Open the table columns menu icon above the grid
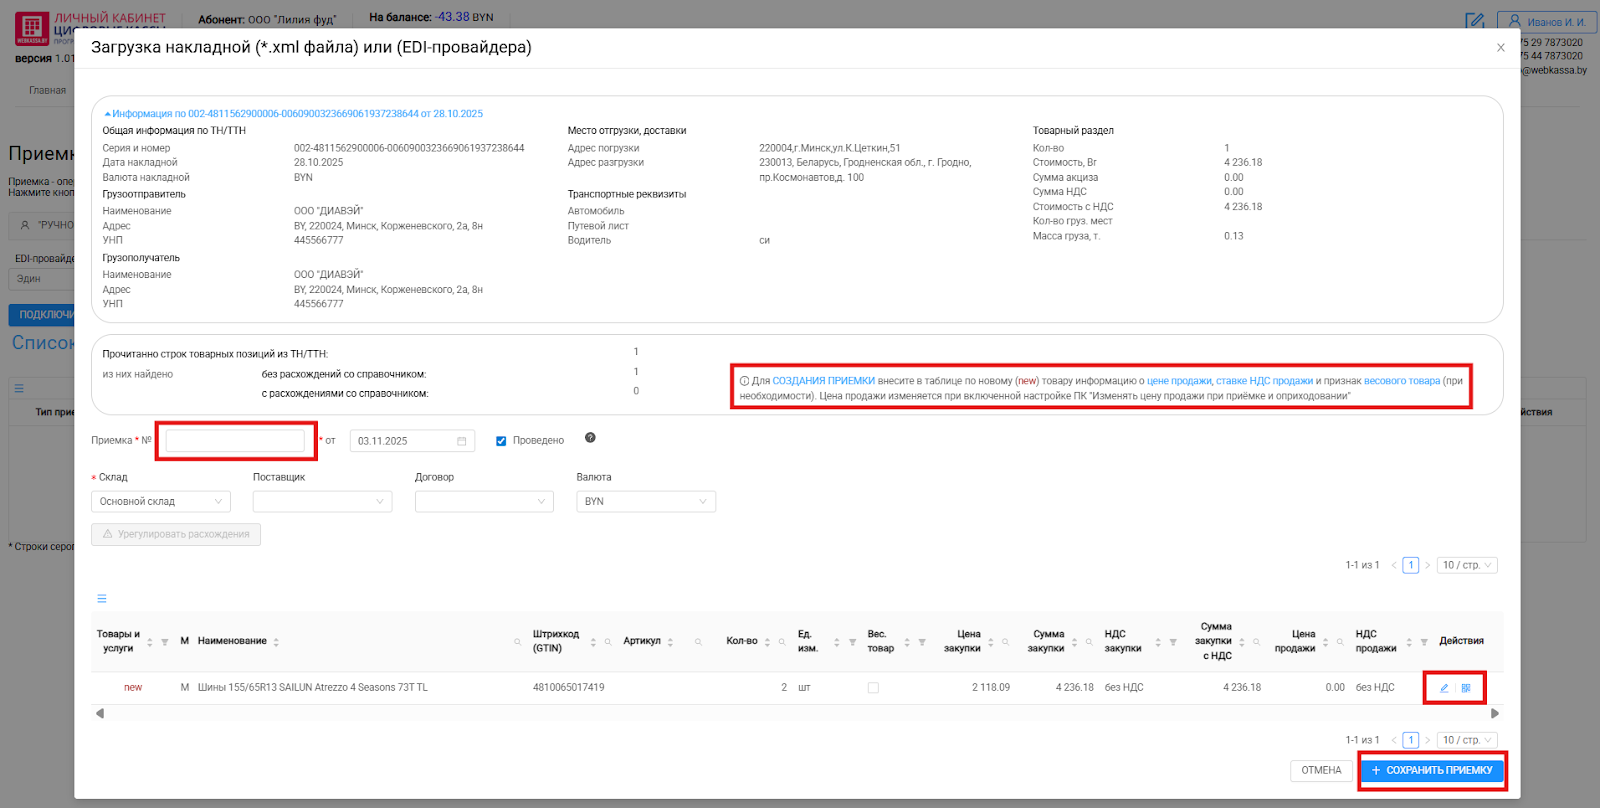Image resolution: width=1600 pixels, height=808 pixels. [101, 599]
